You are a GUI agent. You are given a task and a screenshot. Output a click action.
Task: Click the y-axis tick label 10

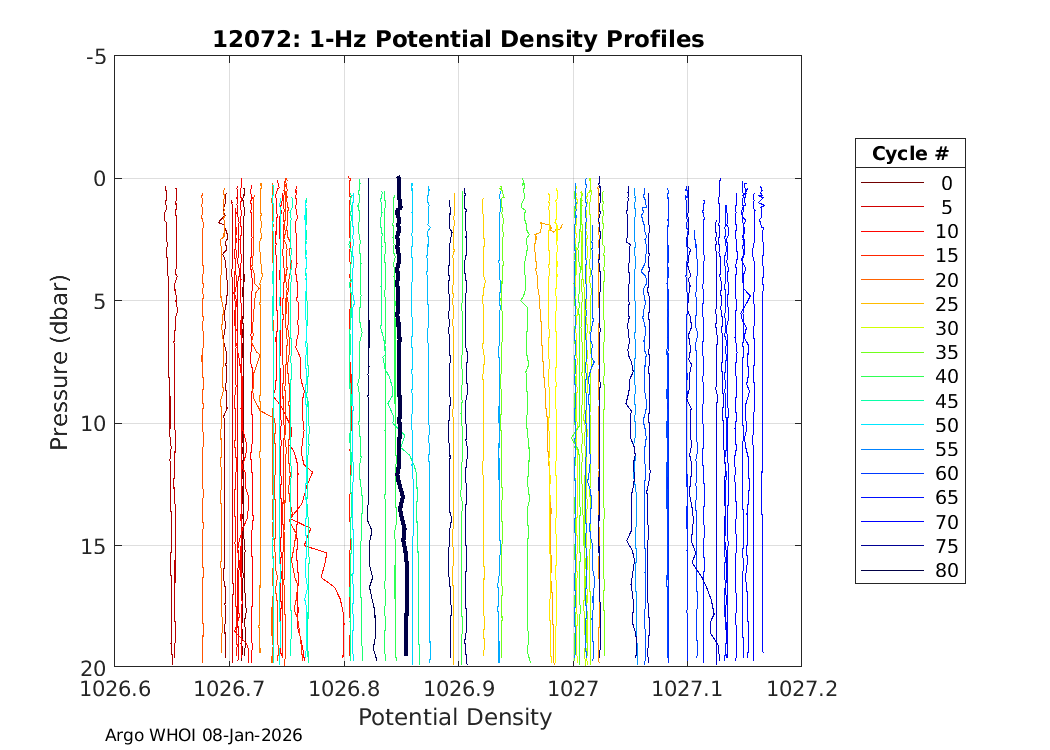tap(95, 423)
